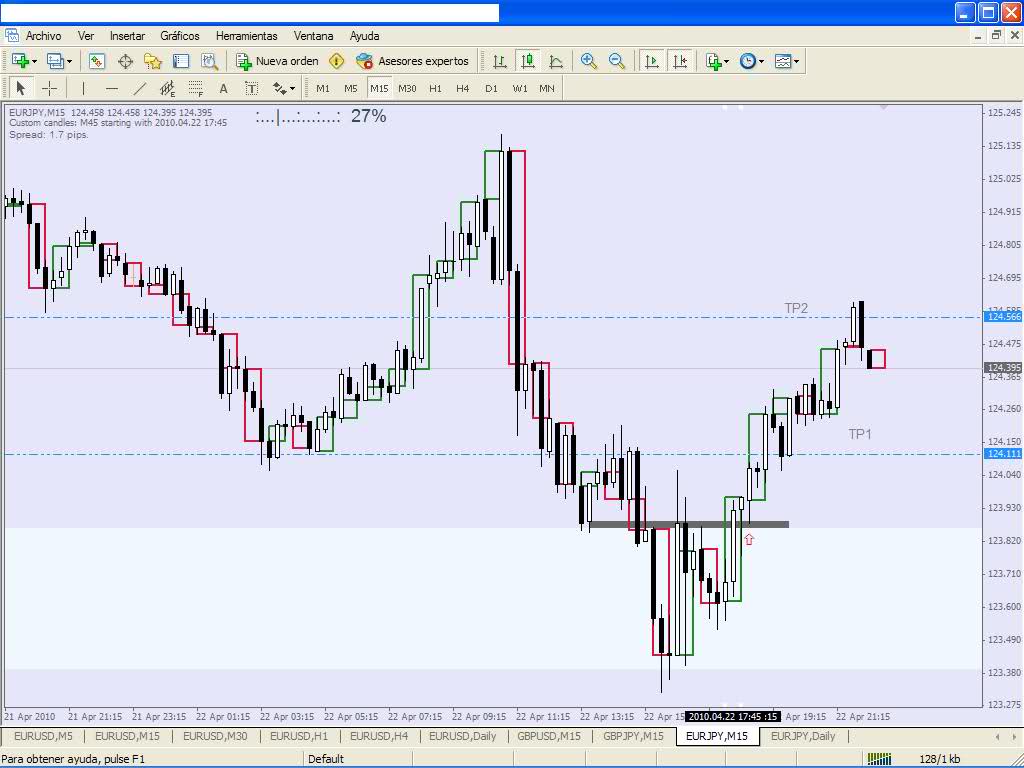Set chart period to MN
The height and width of the screenshot is (768, 1024).
coord(547,88)
